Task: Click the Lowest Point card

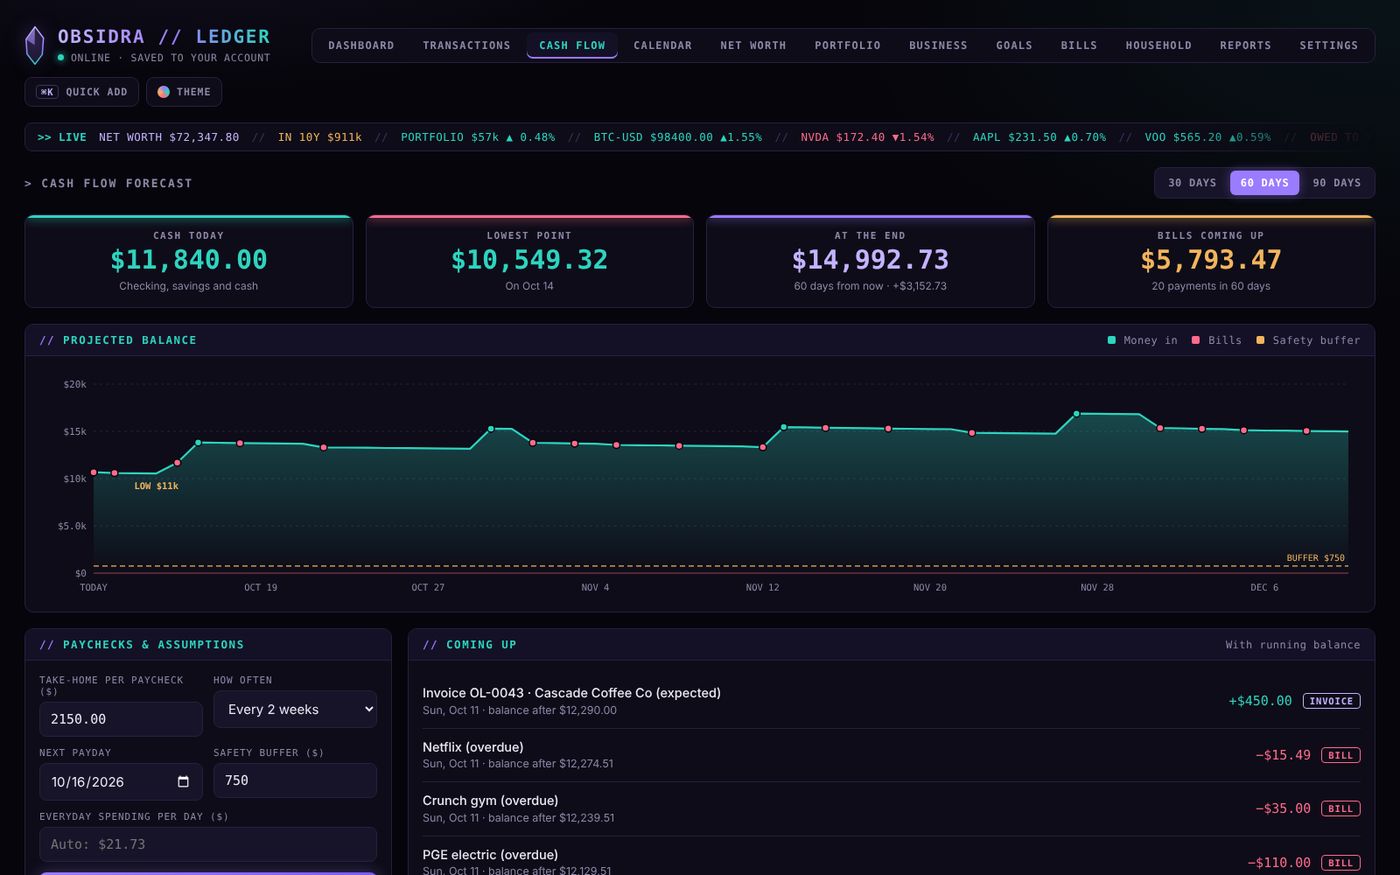Action: tap(529, 261)
